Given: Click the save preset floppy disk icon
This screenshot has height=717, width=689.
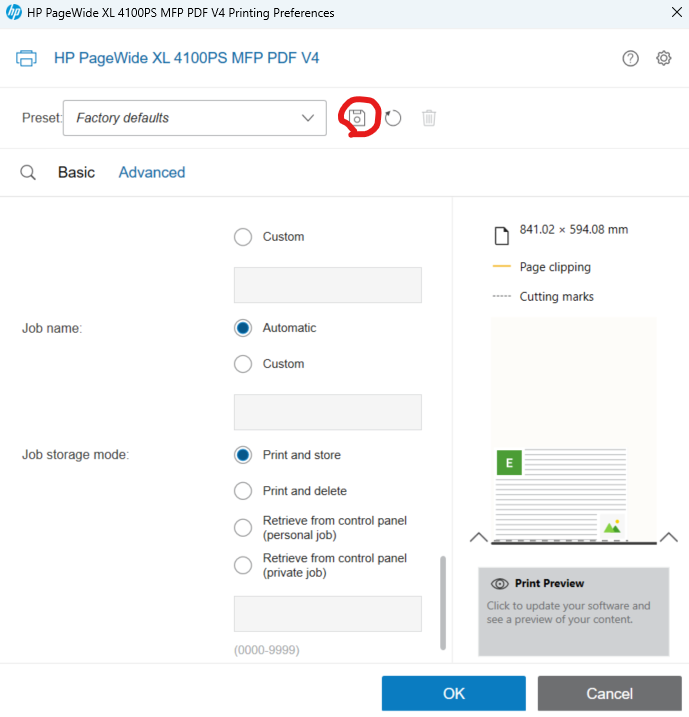Looking at the screenshot, I should coord(357,118).
